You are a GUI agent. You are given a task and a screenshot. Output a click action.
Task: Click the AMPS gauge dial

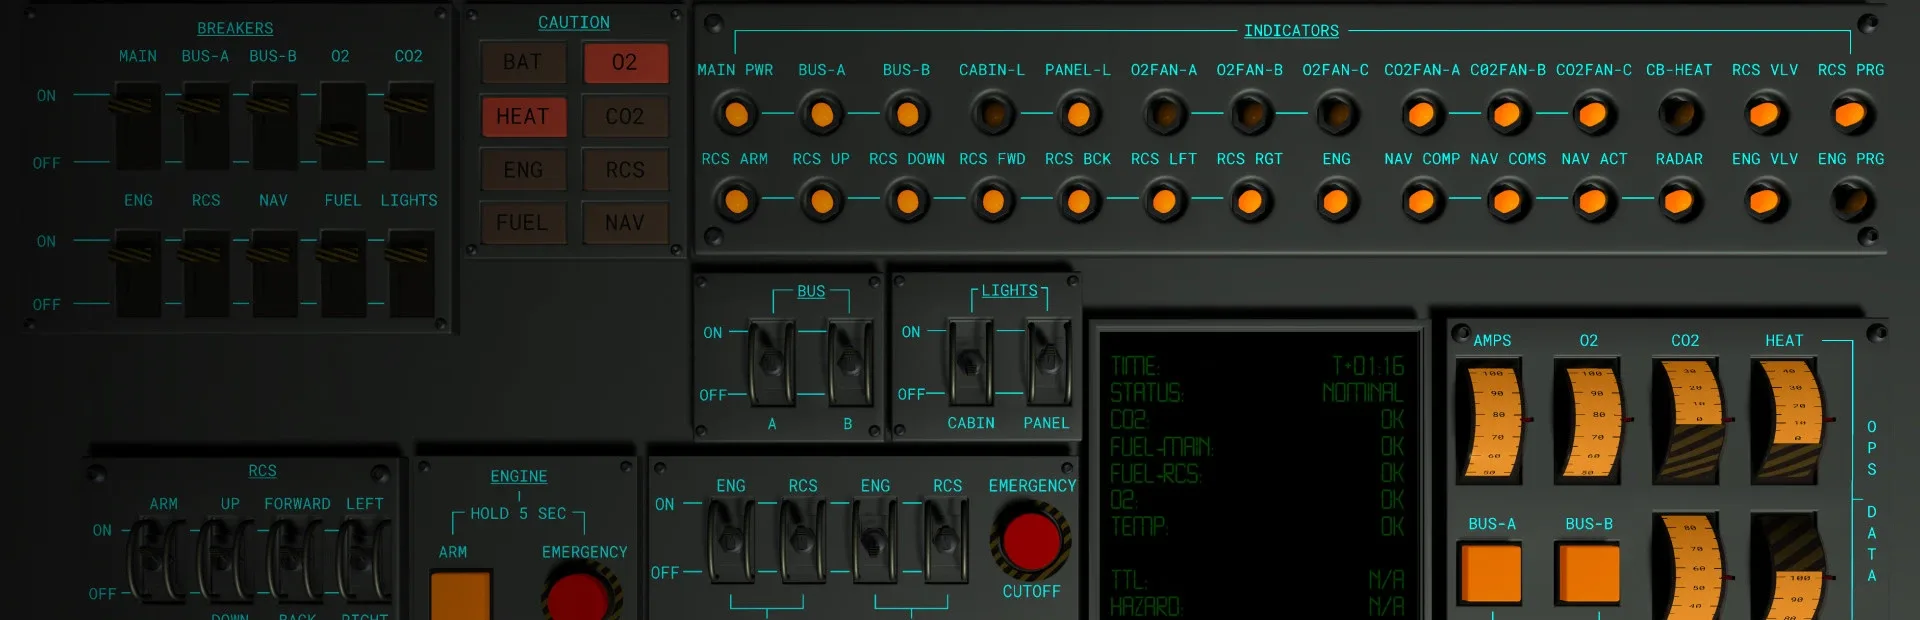1491,421
